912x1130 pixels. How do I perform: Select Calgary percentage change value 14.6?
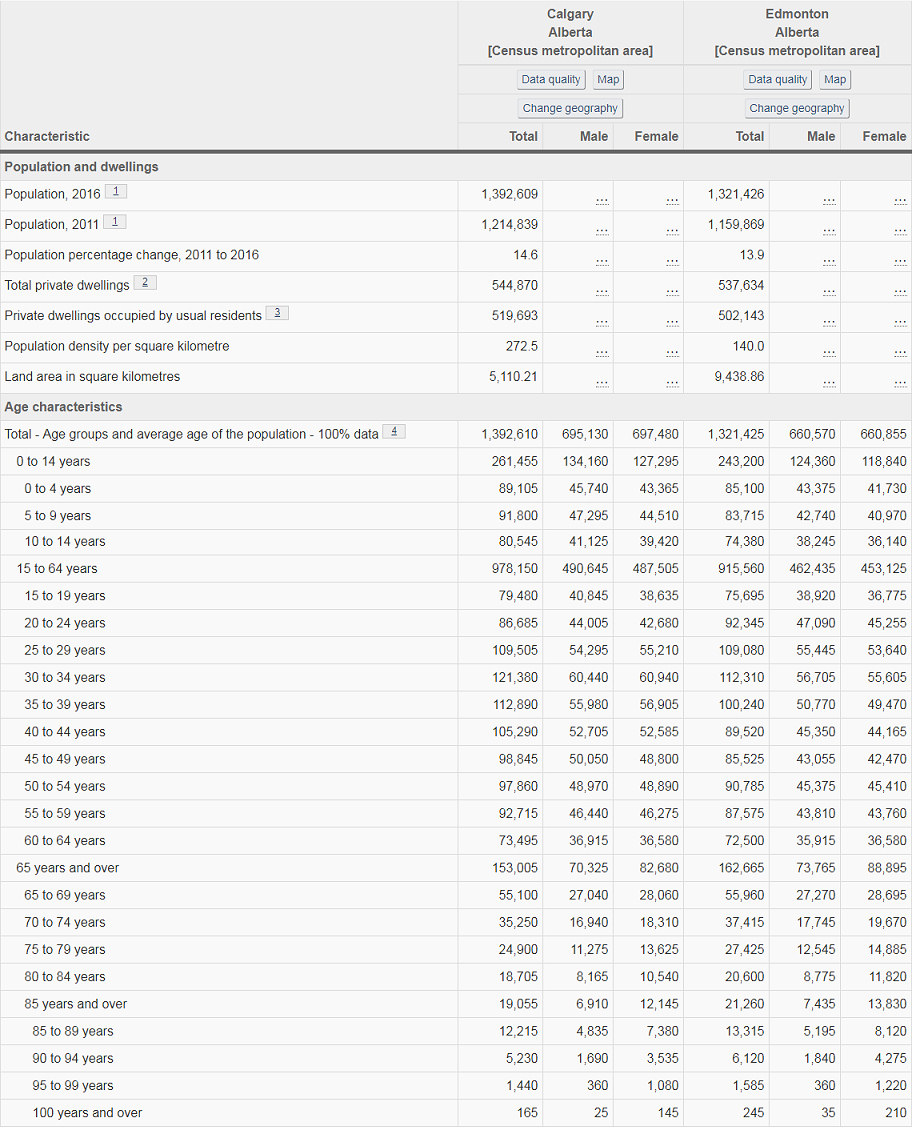(525, 254)
